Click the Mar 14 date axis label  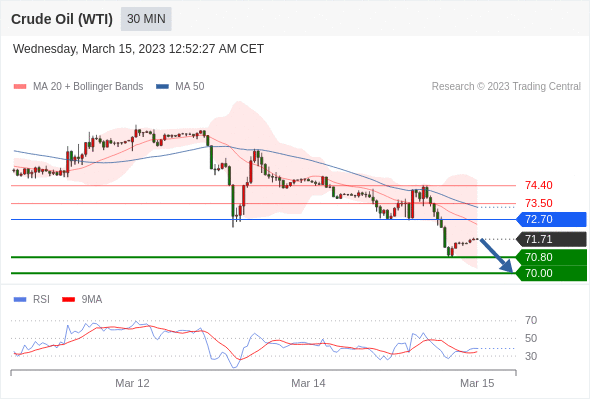[308, 383]
